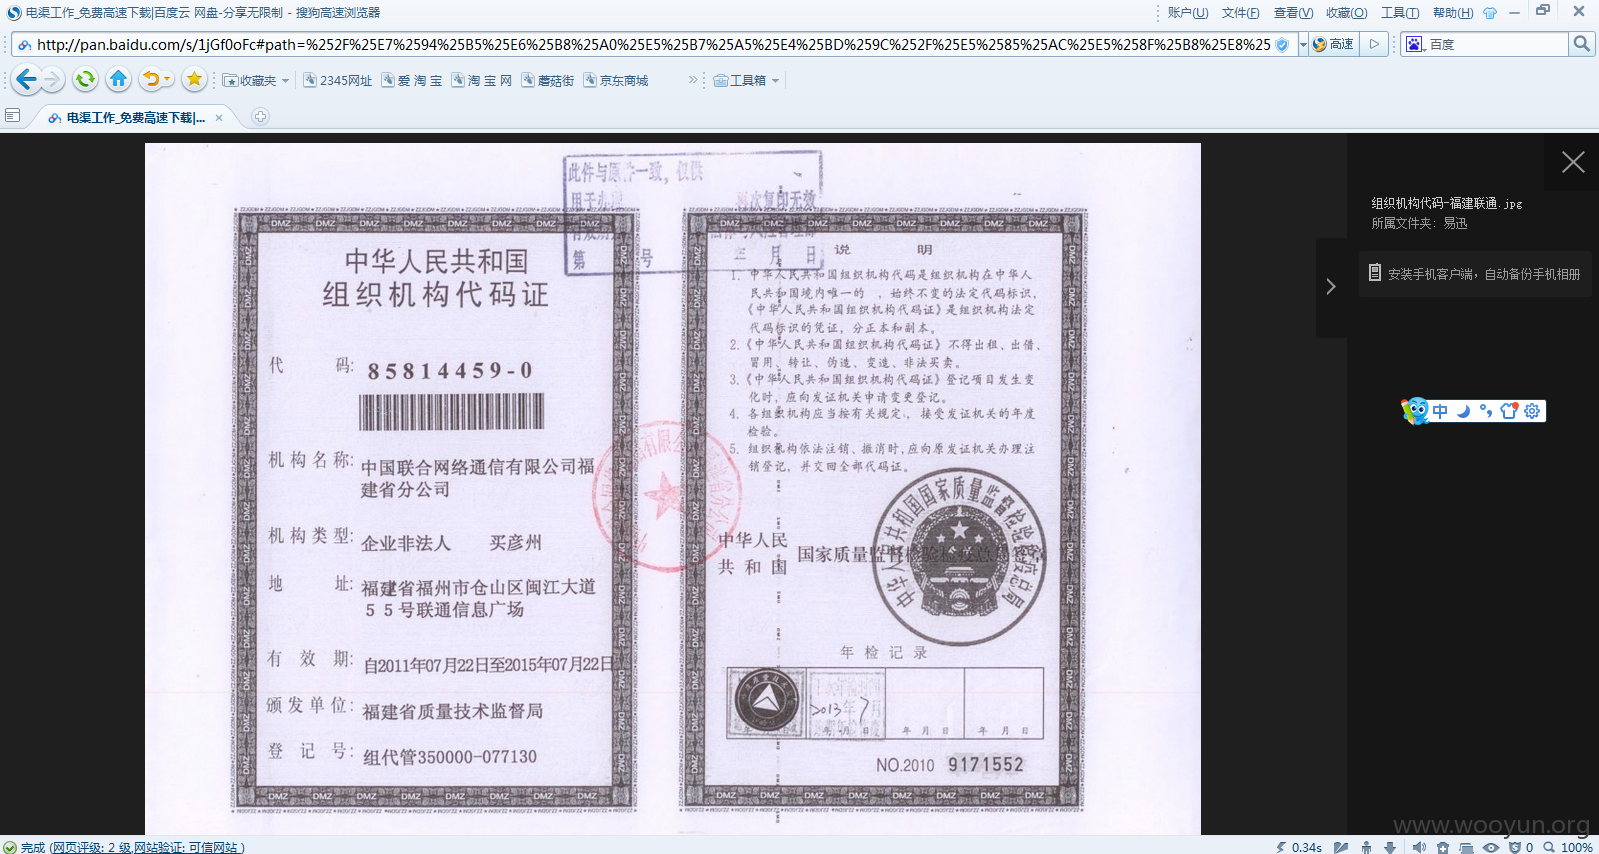This screenshot has height=854, width=1599.
Task: Open the 工具箱 toolbox dropdown
Action: coord(746,80)
